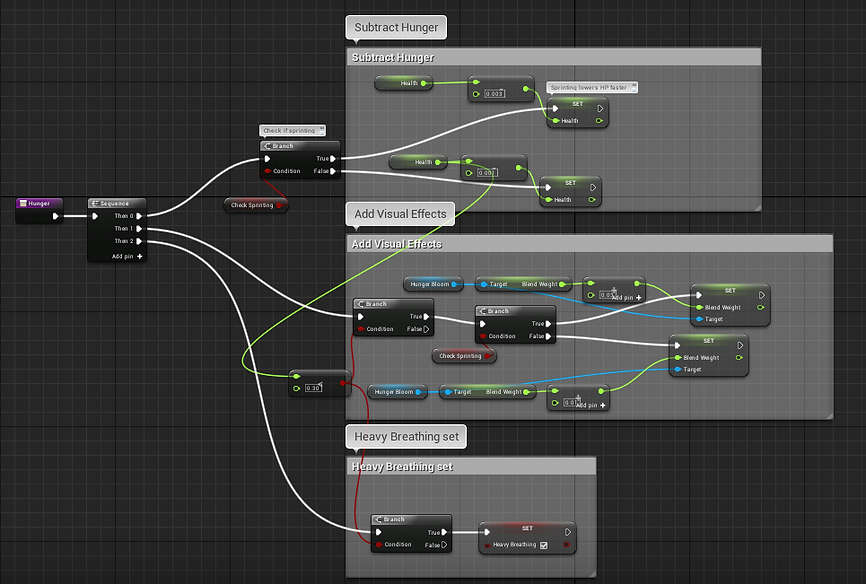
Task: Click exec output of SET Heavy Breathing node
Action: click(x=568, y=532)
